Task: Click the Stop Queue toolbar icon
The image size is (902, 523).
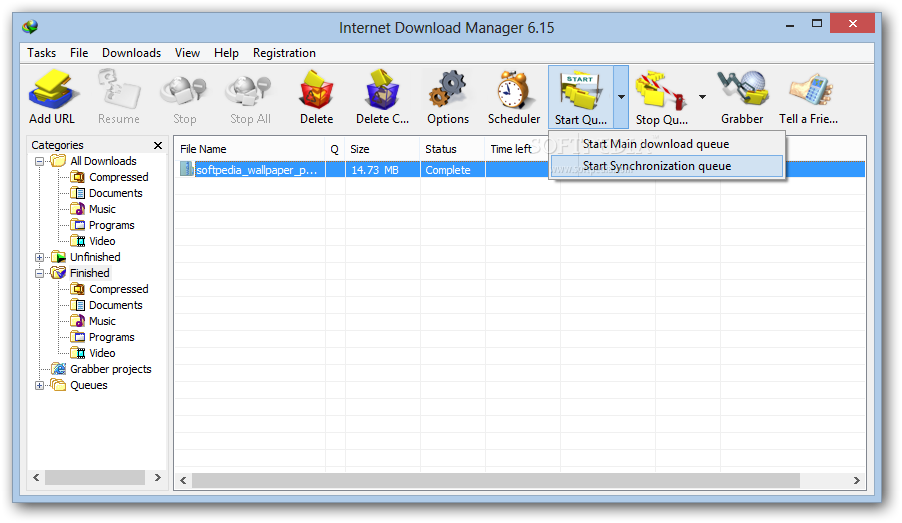Action: tap(662, 90)
